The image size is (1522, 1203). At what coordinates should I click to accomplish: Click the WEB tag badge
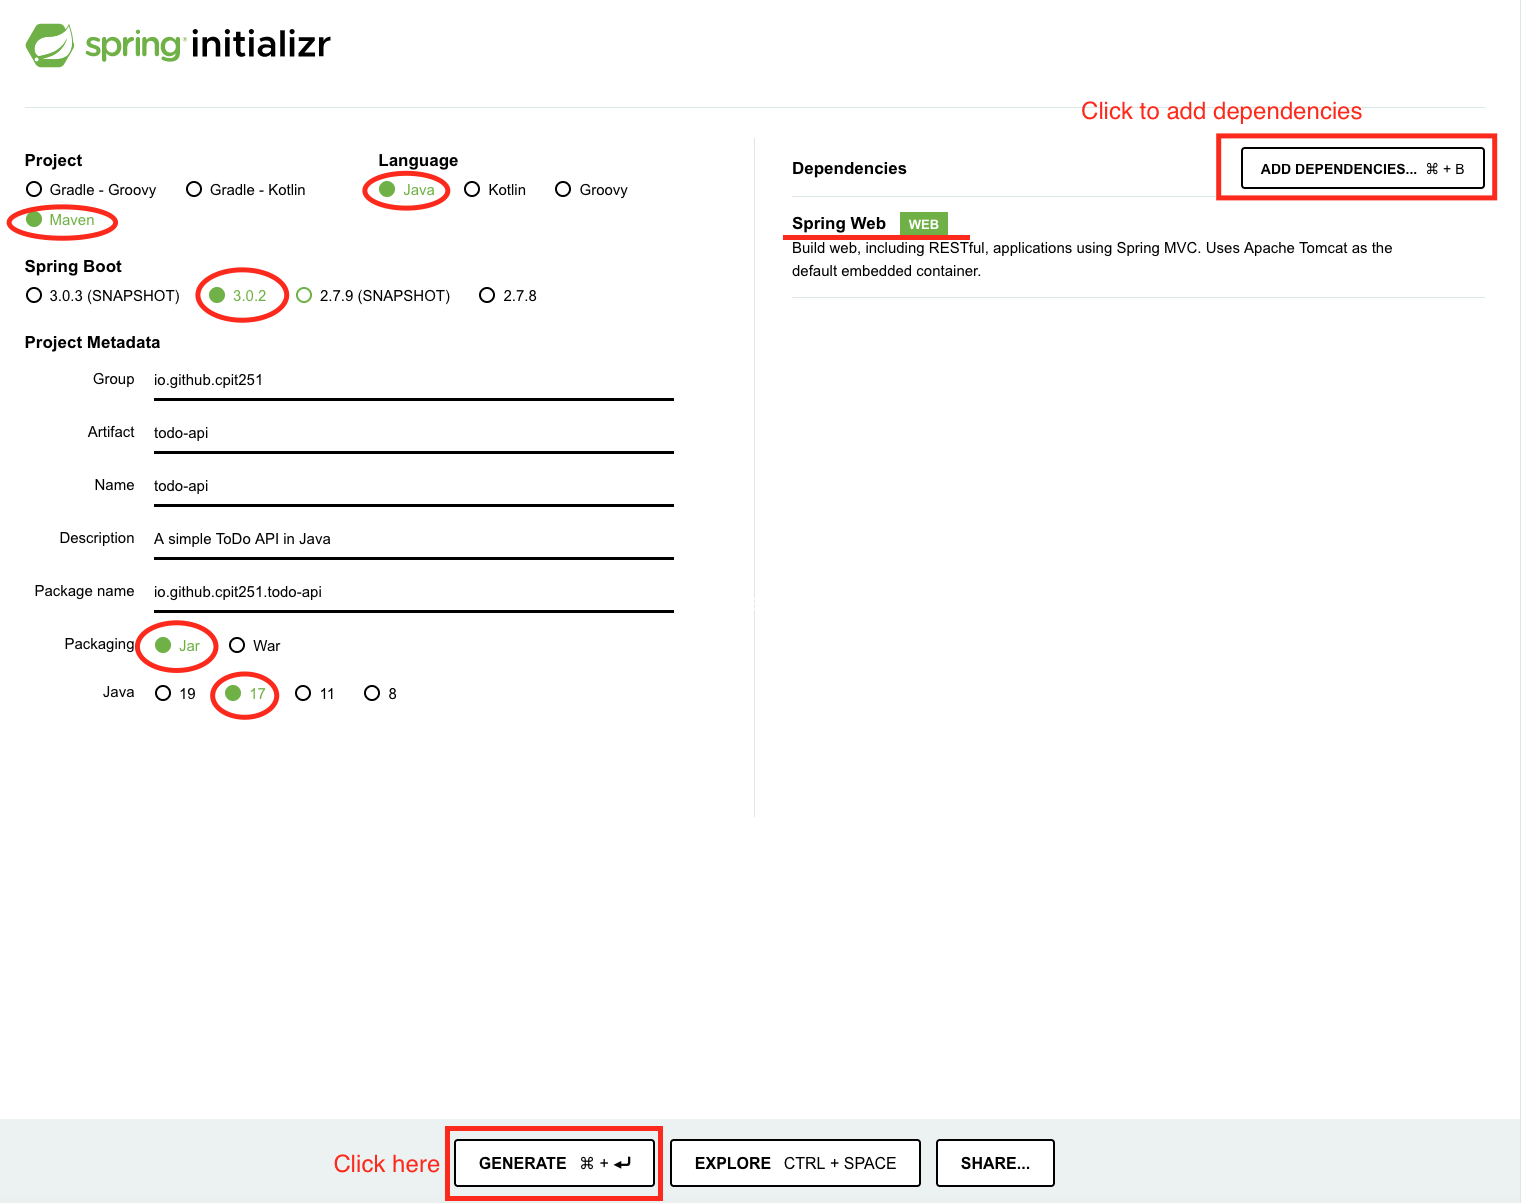(924, 224)
